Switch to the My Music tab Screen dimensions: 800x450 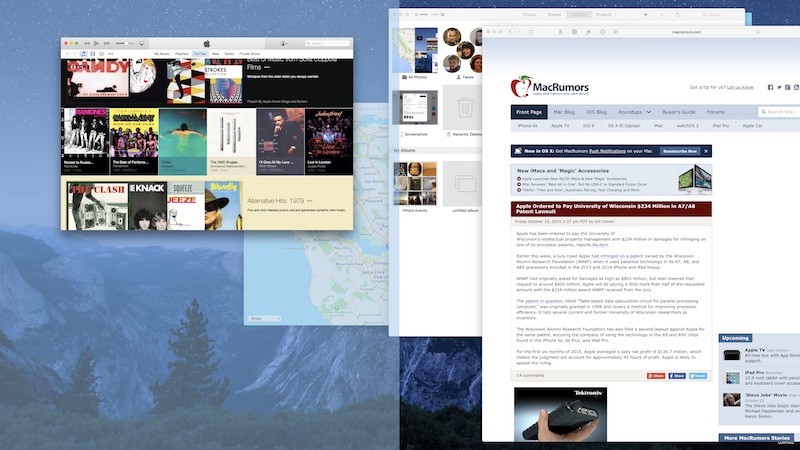click(162, 53)
